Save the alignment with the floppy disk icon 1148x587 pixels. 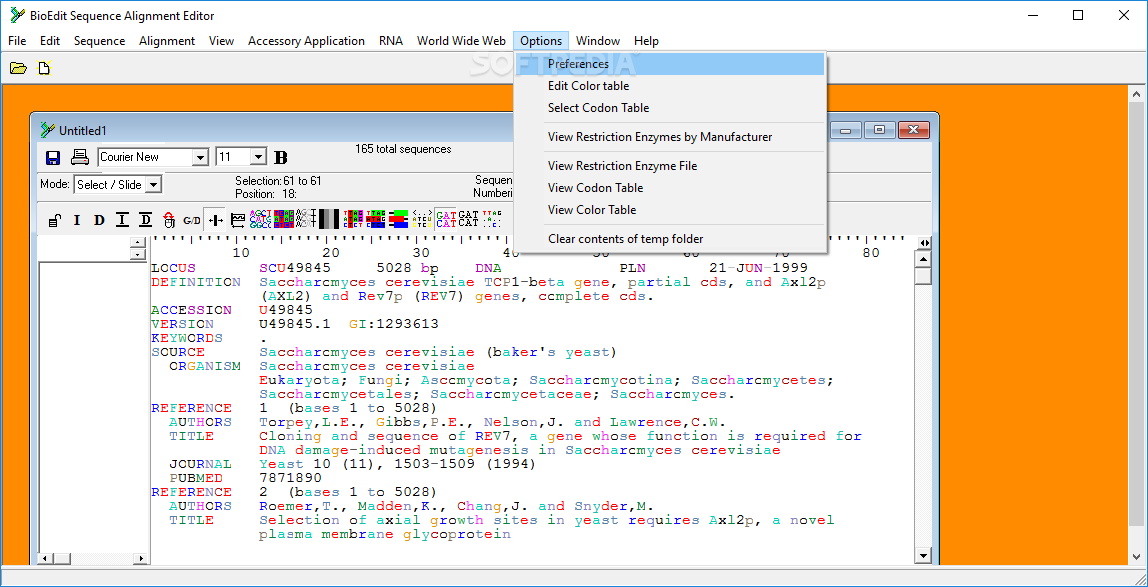(53, 157)
